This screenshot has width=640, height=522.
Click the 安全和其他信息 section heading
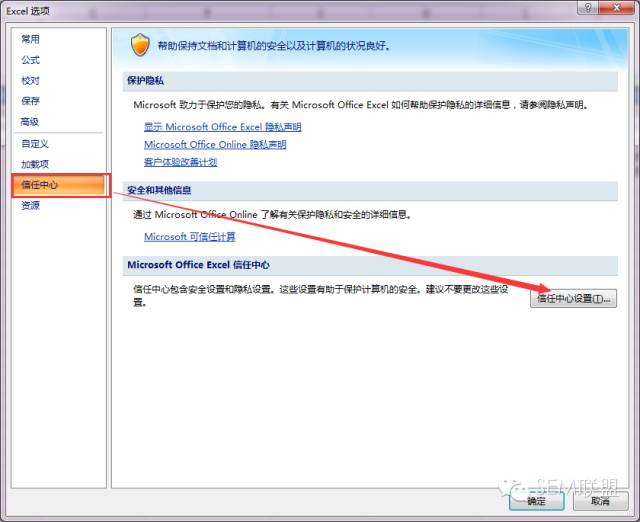point(159,190)
